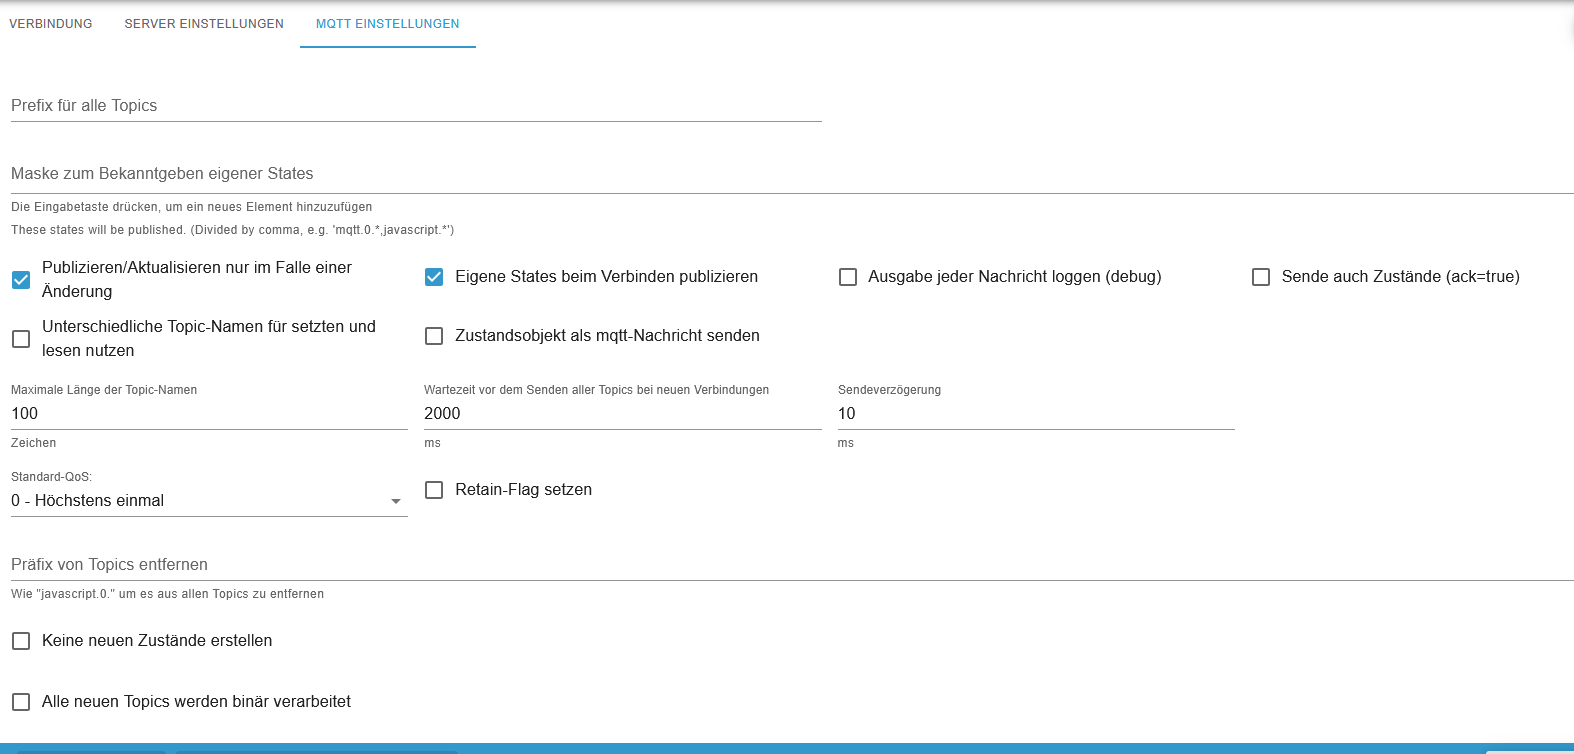Click the Standard-QoS dropdown arrow
Viewport: 1574px width, 754px height.
[396, 501]
